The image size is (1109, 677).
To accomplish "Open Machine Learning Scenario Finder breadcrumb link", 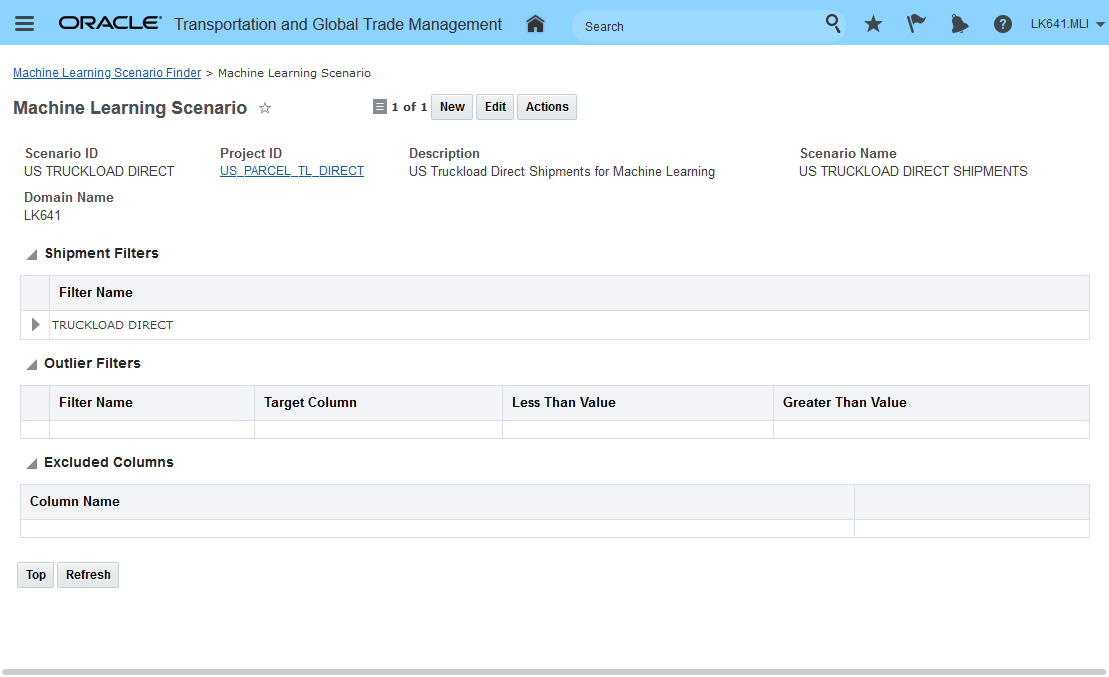I will click(x=107, y=73).
